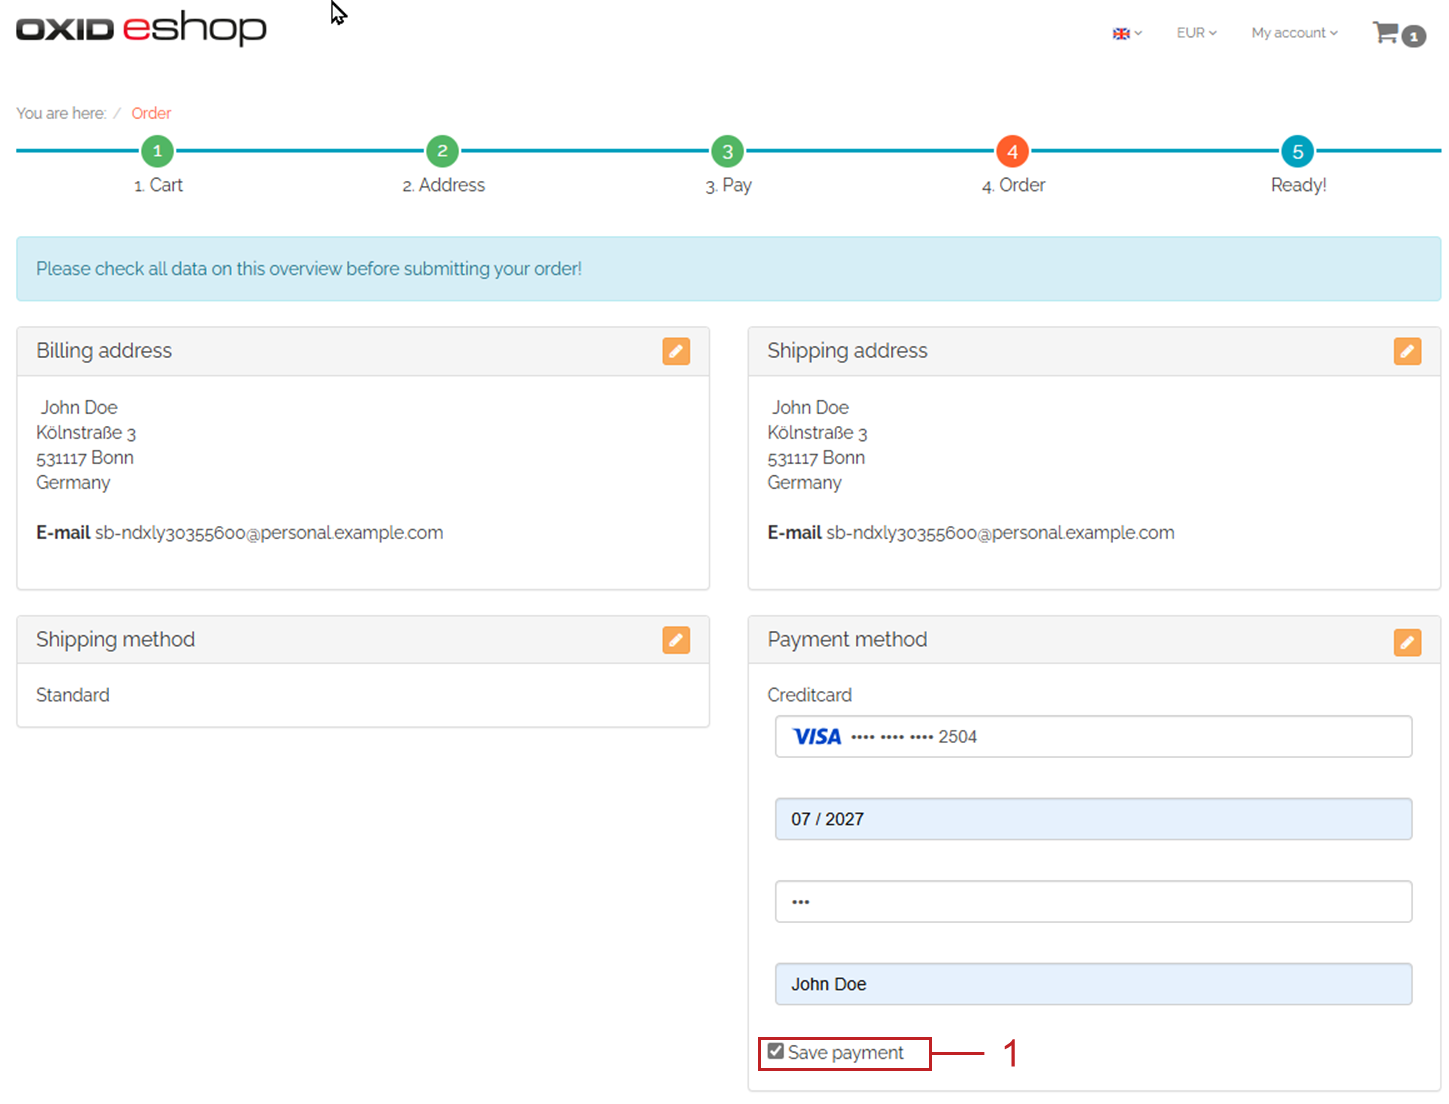The image size is (1449, 1104).
Task: Expand the EUR currency dropdown
Action: [1196, 33]
